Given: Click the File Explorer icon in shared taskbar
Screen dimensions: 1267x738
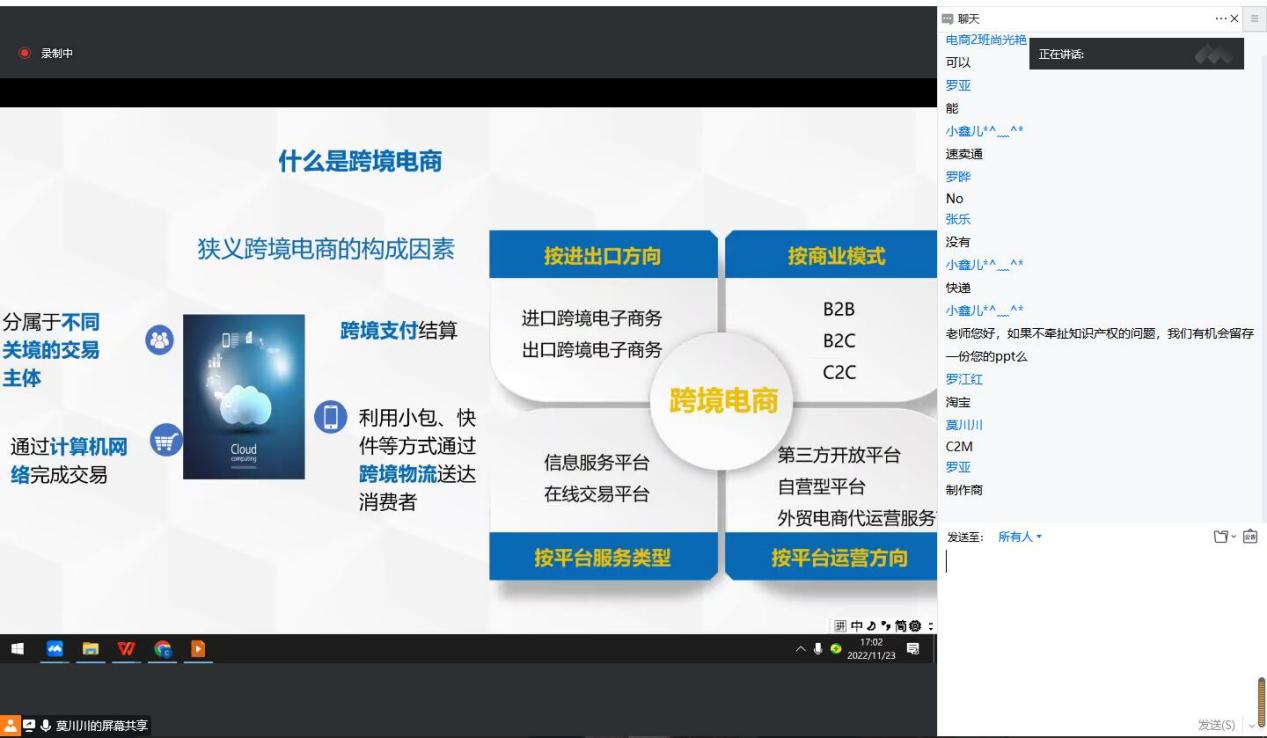Looking at the screenshot, I should tap(91, 649).
